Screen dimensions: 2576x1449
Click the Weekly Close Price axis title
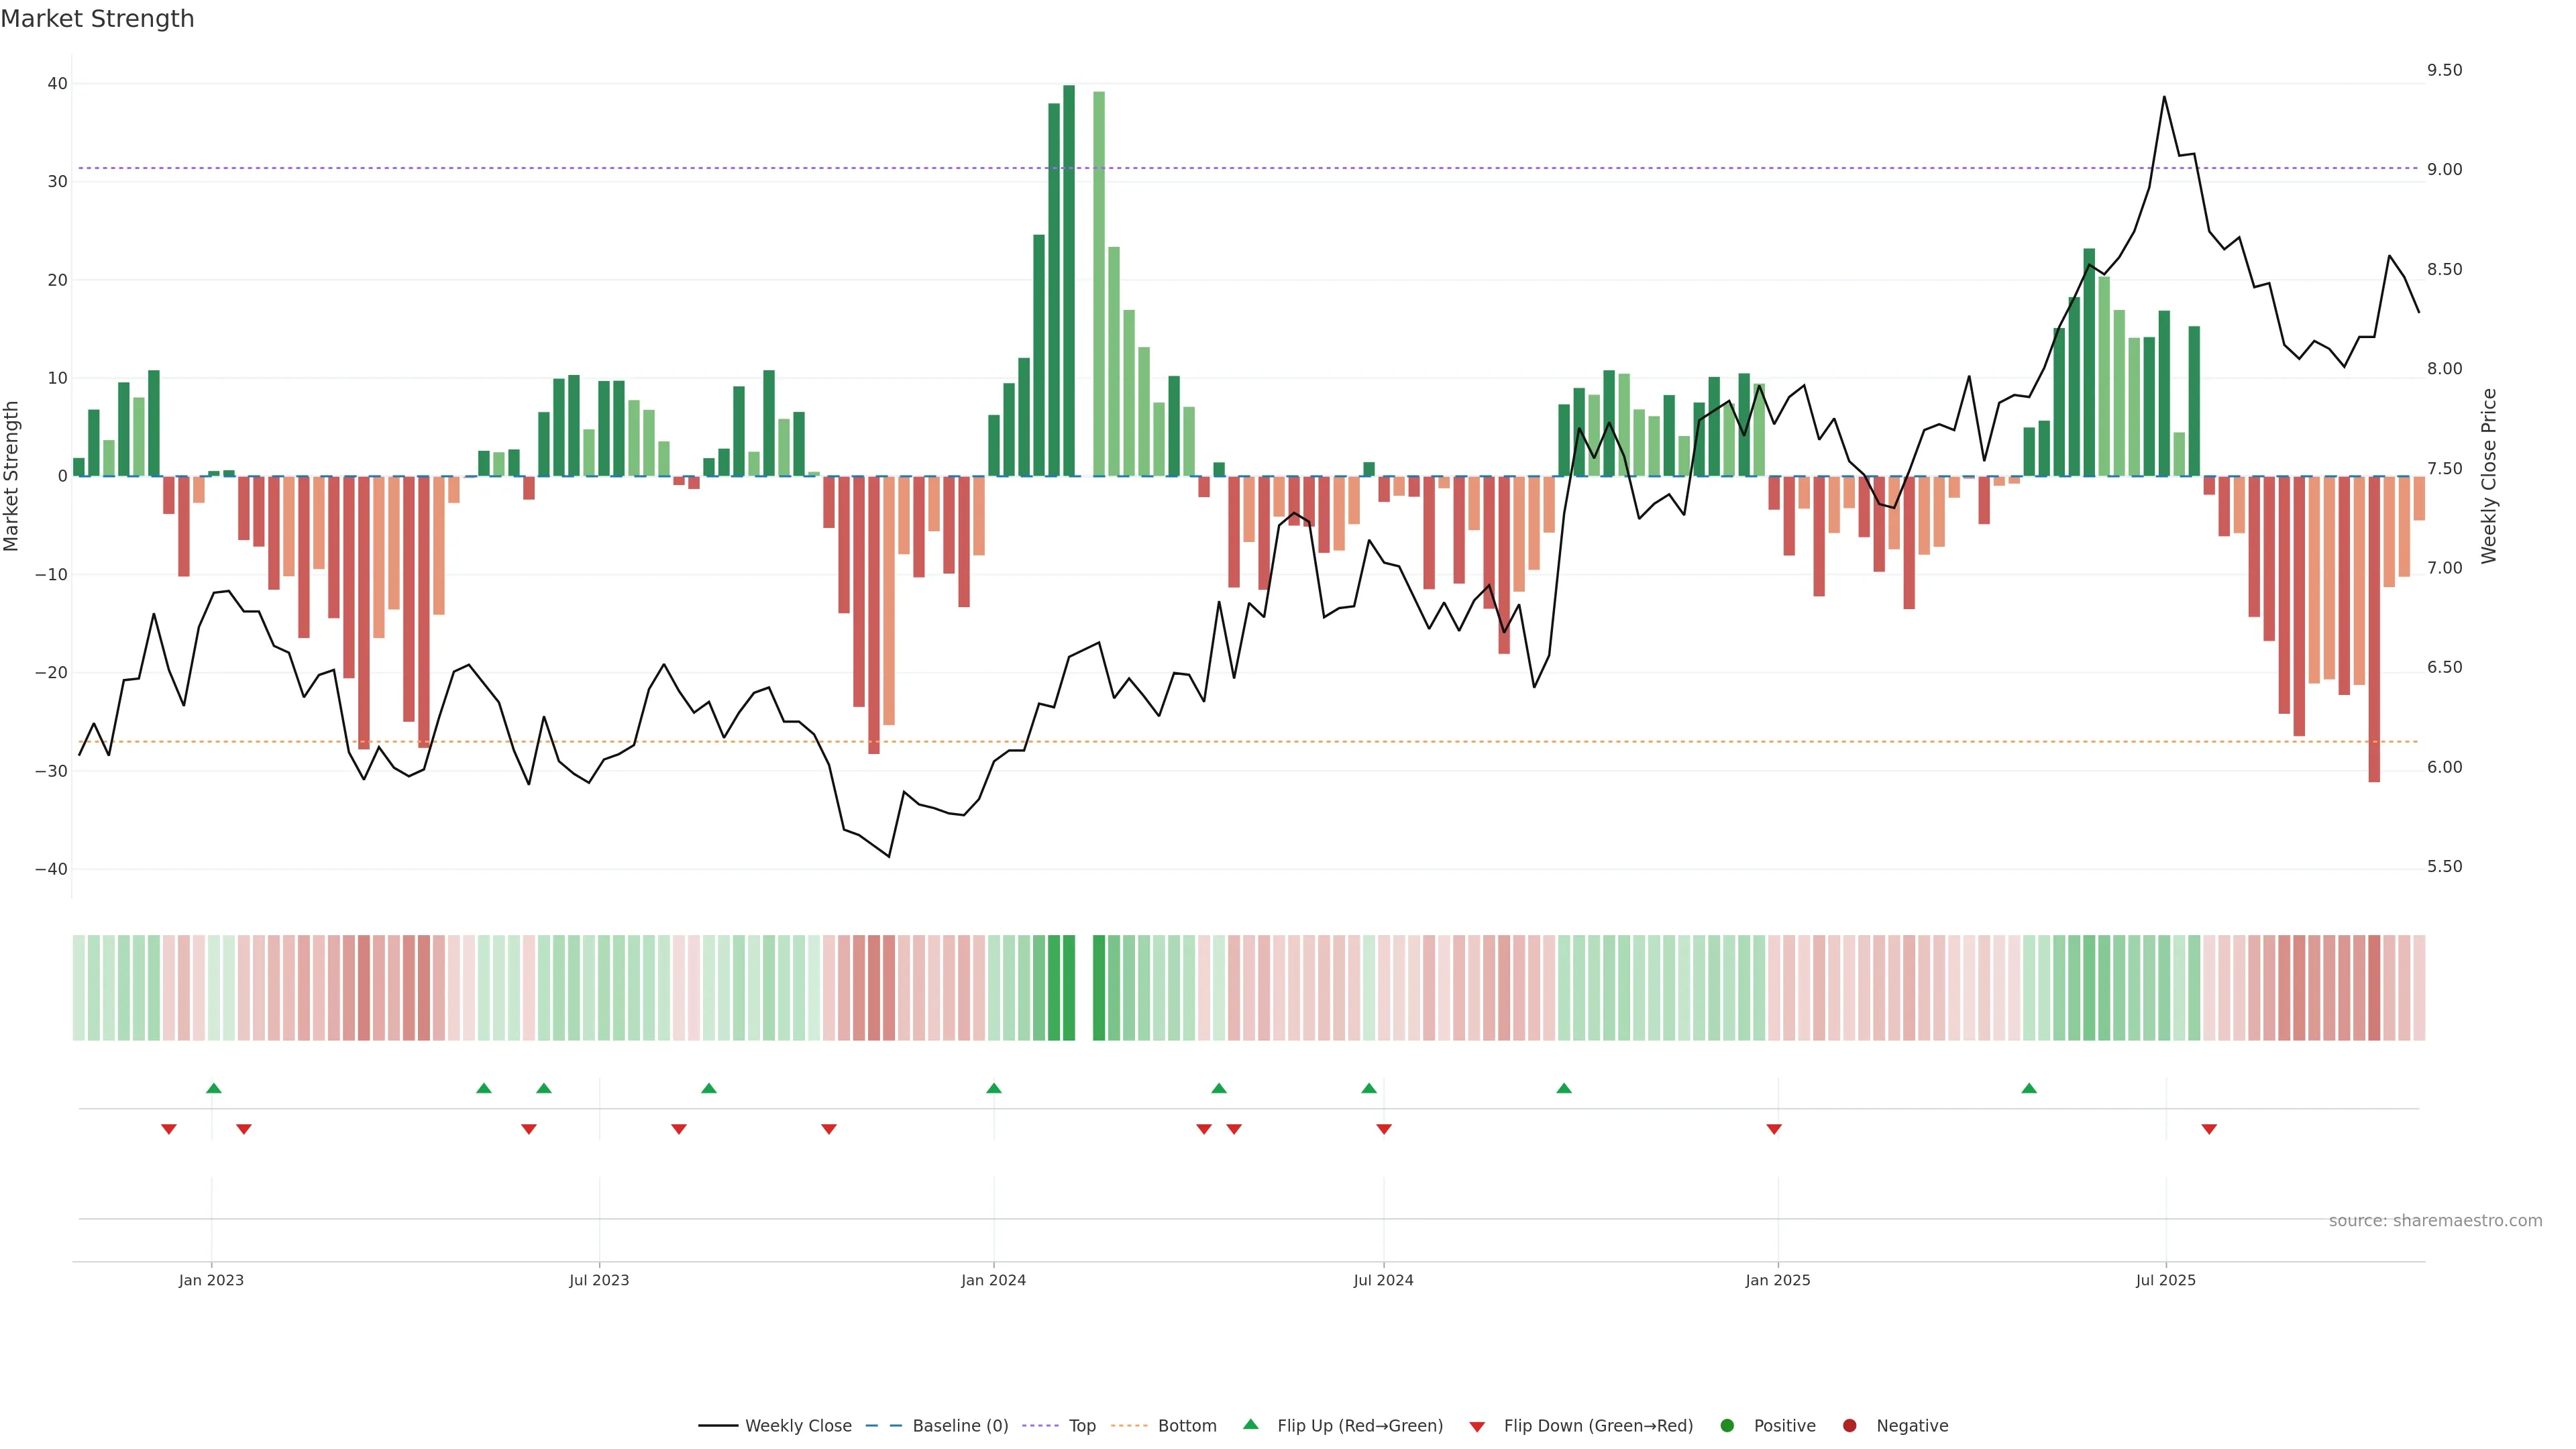pyautogui.click(x=2489, y=476)
